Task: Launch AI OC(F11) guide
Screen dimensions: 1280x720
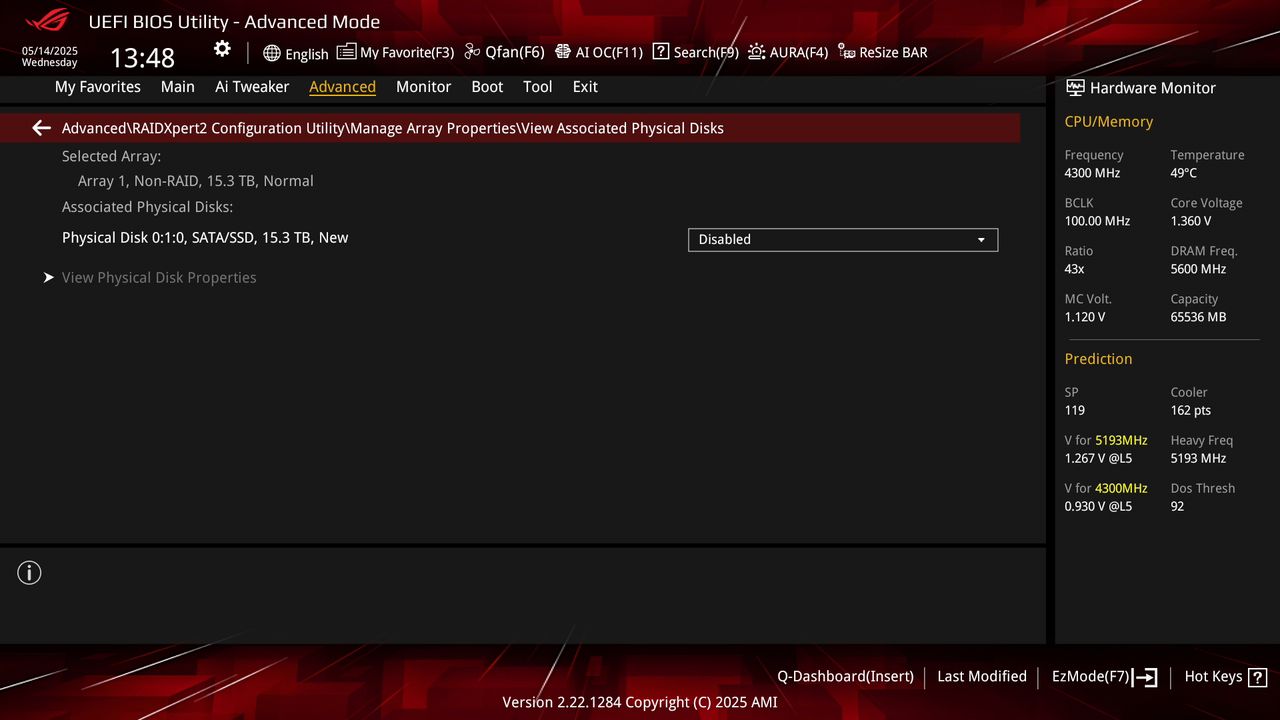Action: coord(599,52)
